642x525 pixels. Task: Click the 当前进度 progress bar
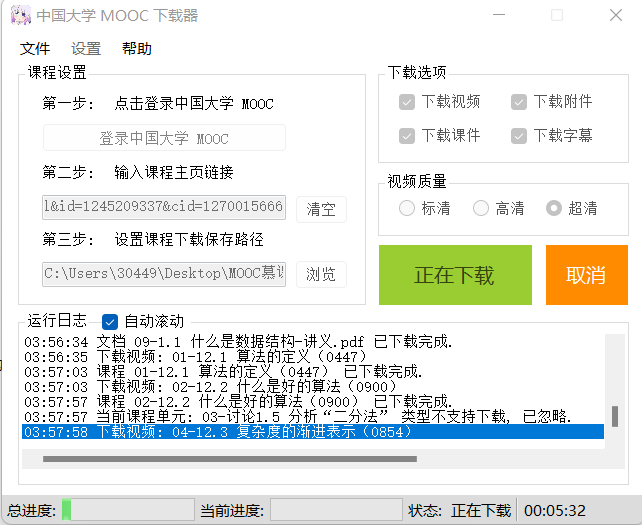[x=336, y=510]
